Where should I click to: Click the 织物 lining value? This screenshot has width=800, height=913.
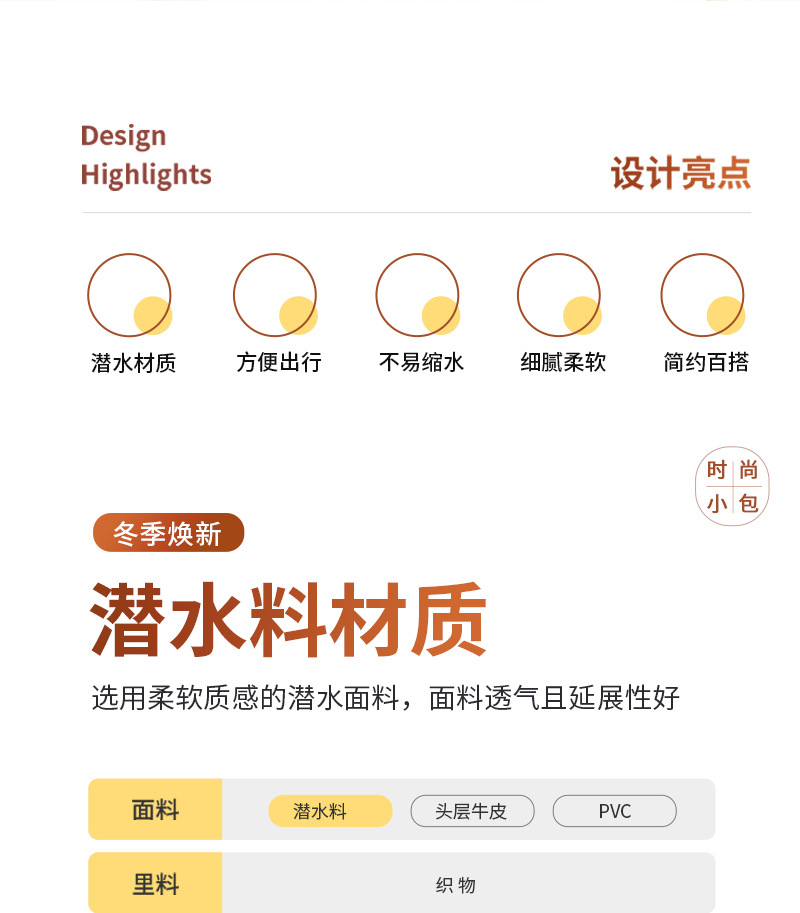point(456,885)
